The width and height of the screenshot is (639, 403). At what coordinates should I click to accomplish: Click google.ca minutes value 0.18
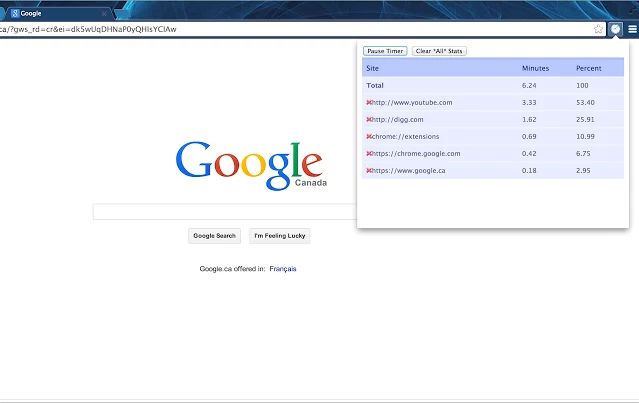coord(529,171)
